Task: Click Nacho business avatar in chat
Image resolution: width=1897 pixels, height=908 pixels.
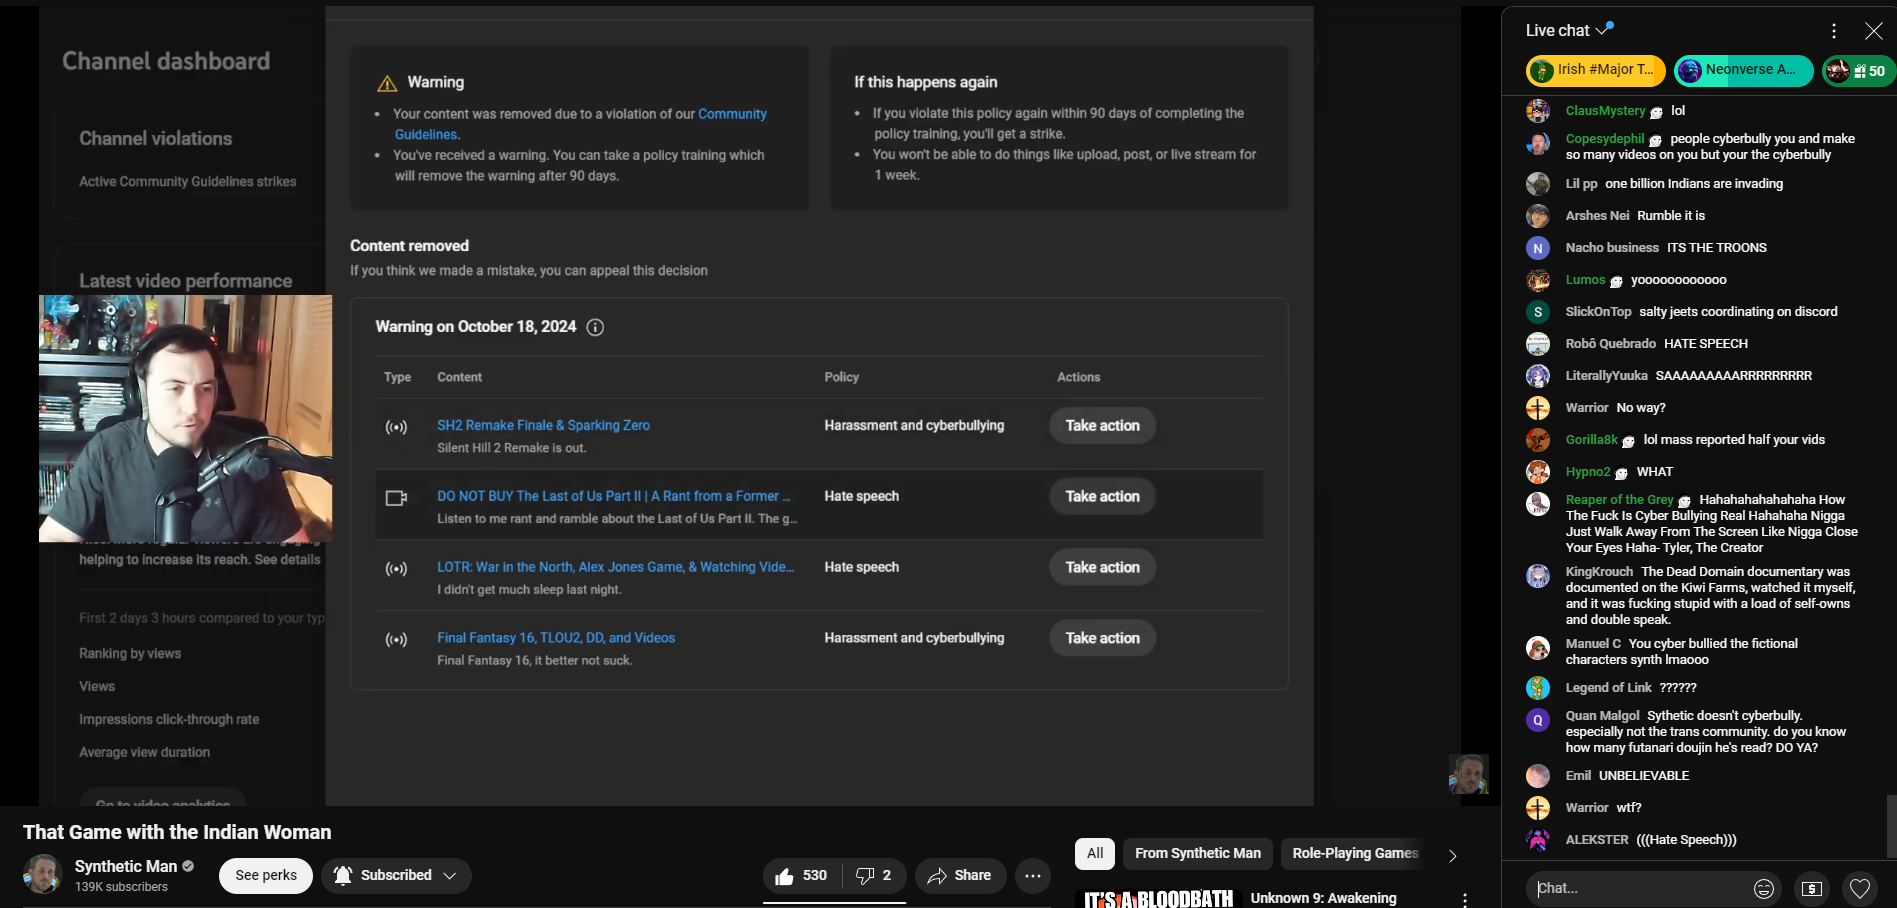Action: 1538,248
